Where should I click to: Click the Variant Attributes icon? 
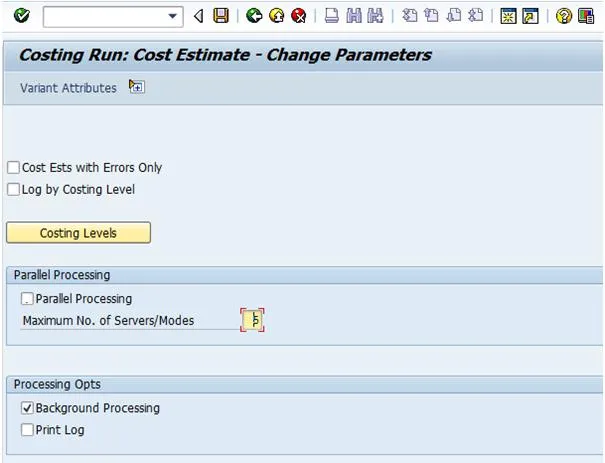[137, 87]
